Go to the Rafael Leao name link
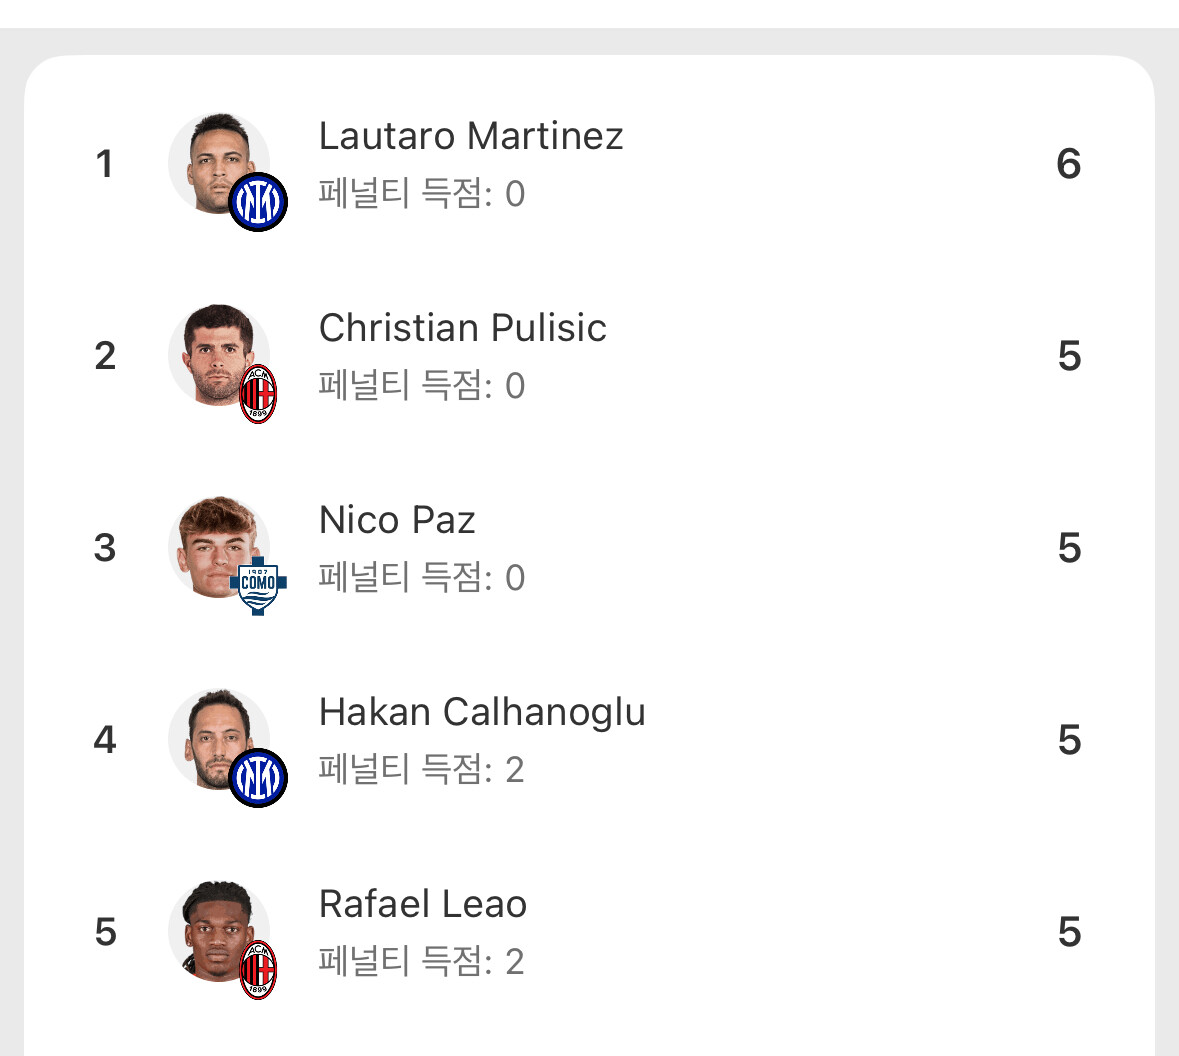 point(423,904)
